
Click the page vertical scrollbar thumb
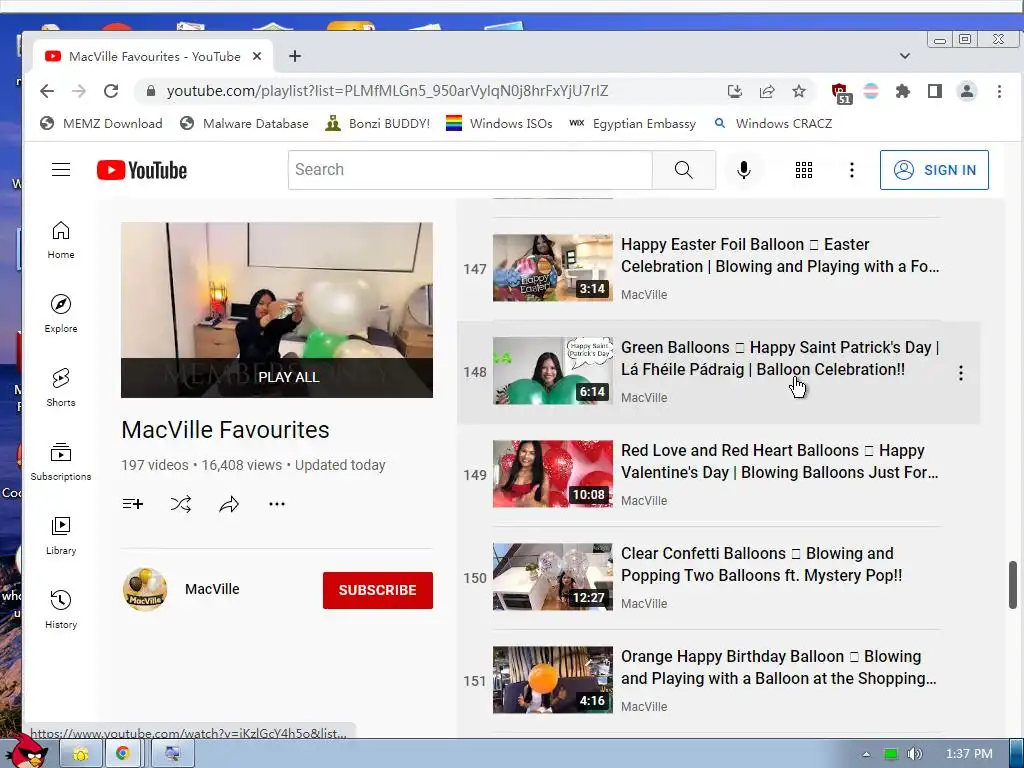coord(1012,584)
